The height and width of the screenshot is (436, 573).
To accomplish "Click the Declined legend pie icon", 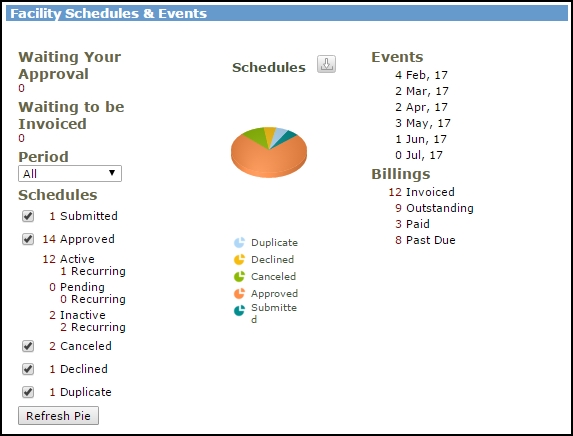I will pyautogui.click(x=239, y=259).
